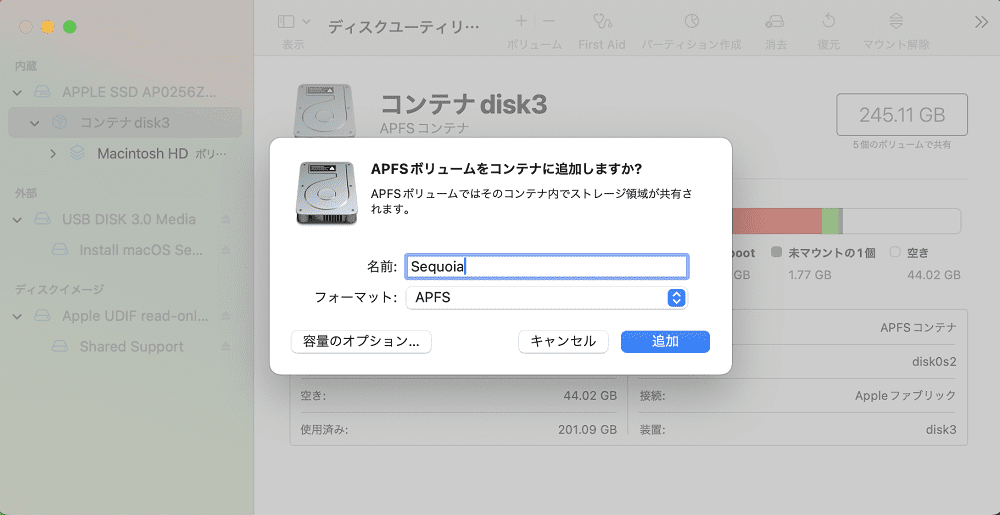The image size is (1000, 515).
Task: Click the ディスクユーティリ... window title
Action: point(402,27)
